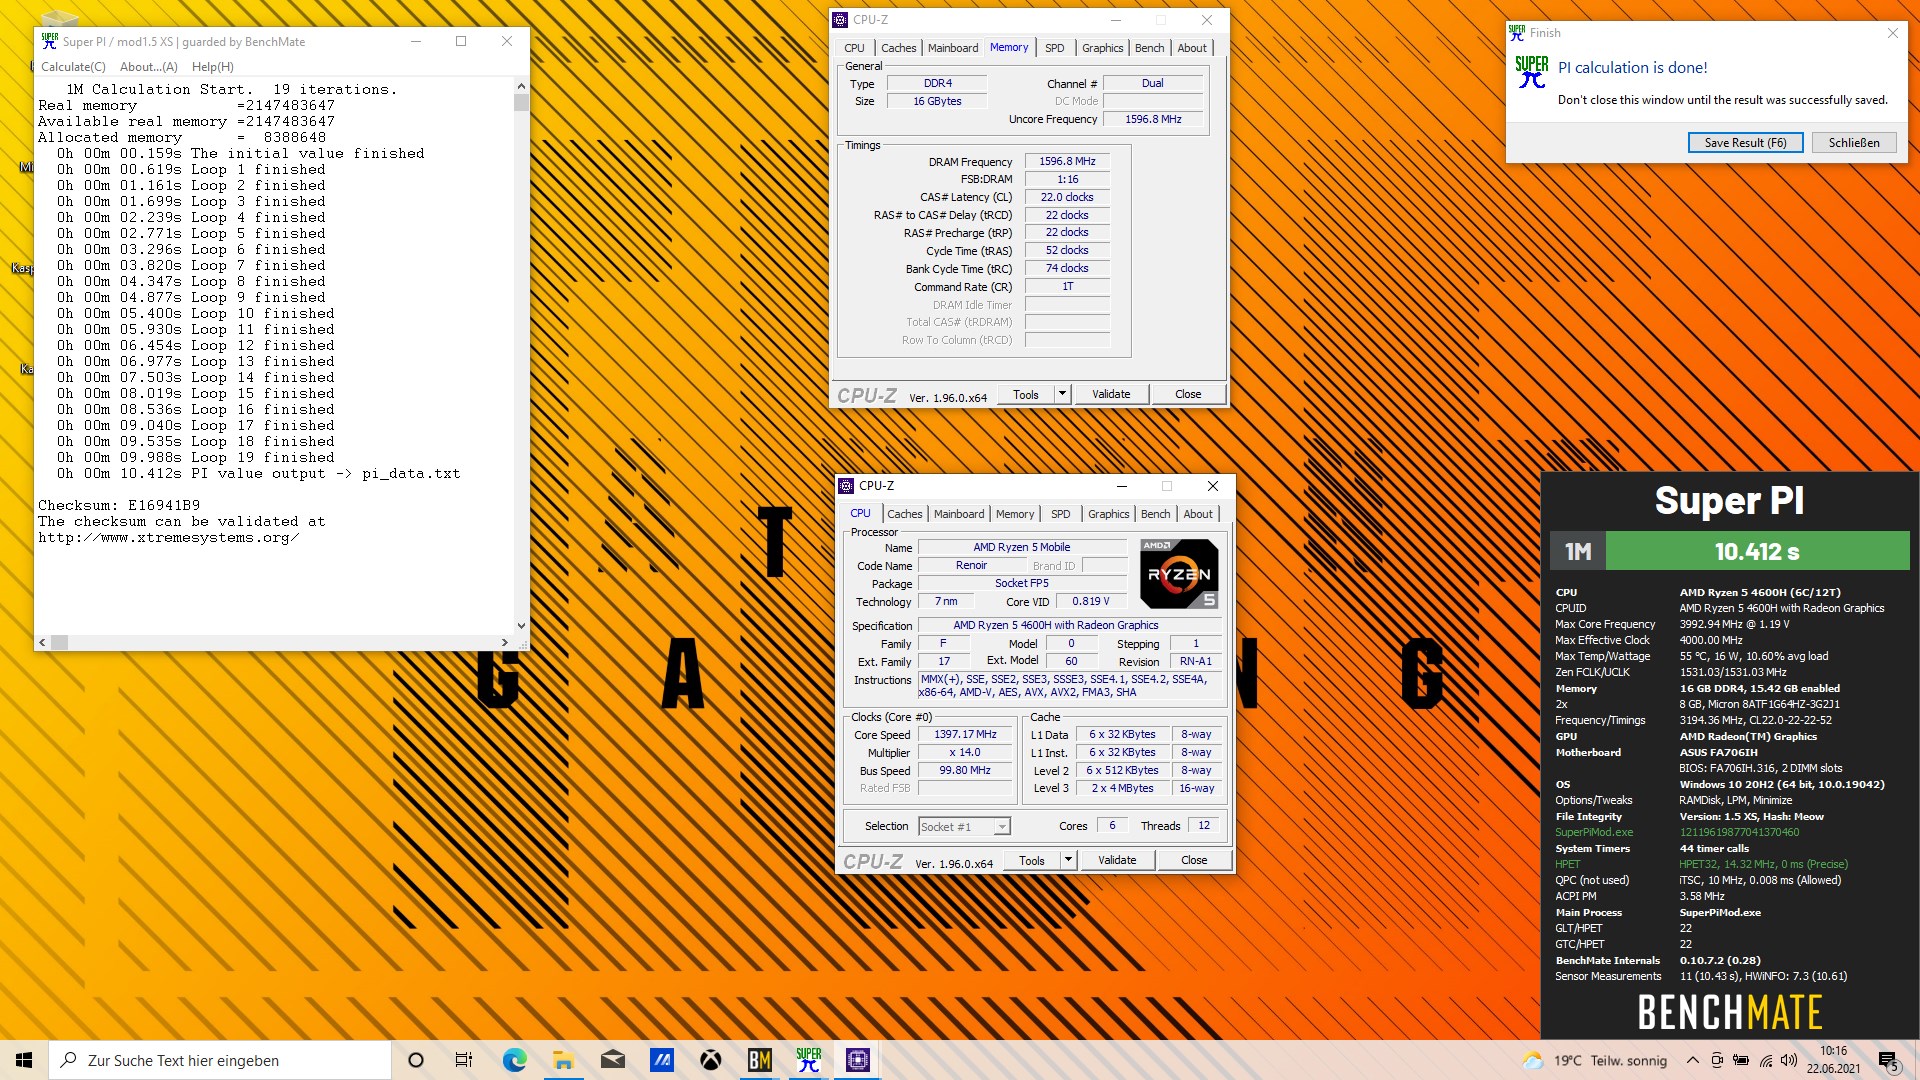The height and width of the screenshot is (1080, 1920).
Task: Click the Windows search box
Action: coord(220,1060)
